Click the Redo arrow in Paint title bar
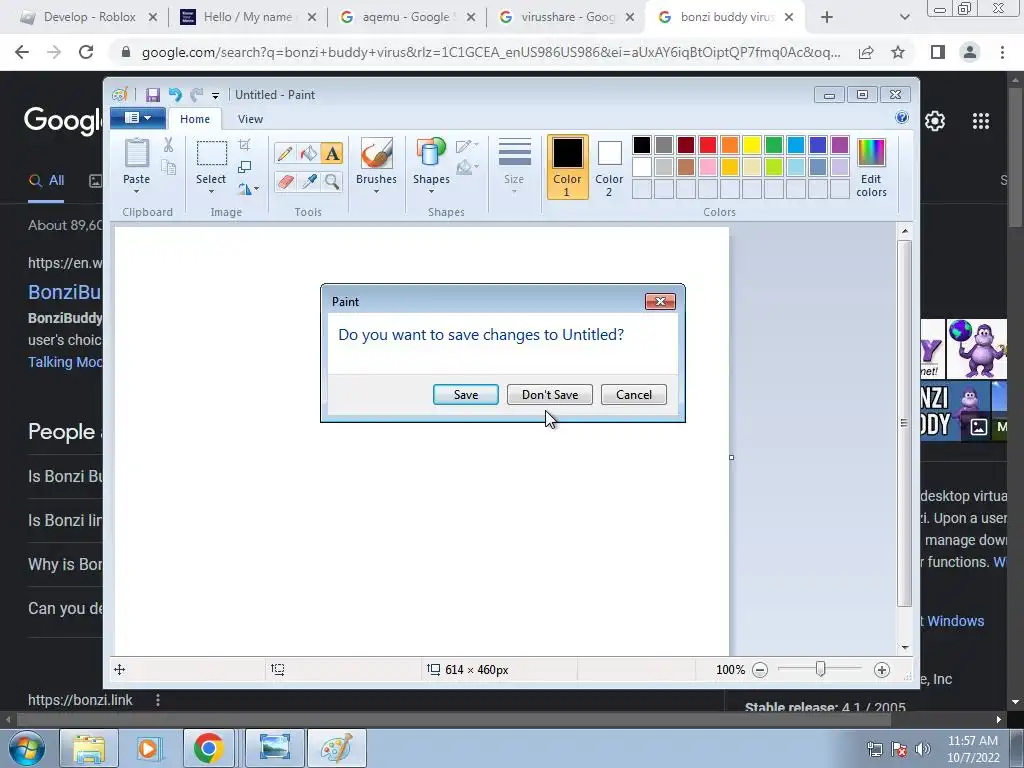This screenshot has width=1024, height=768. (196, 95)
